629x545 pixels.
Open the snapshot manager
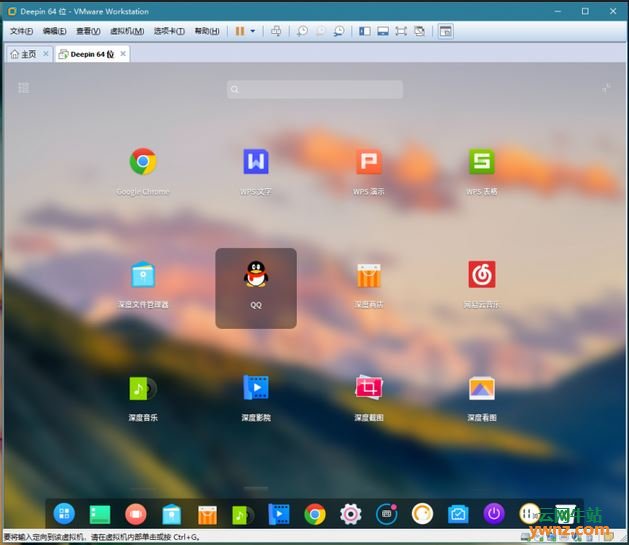coord(339,31)
